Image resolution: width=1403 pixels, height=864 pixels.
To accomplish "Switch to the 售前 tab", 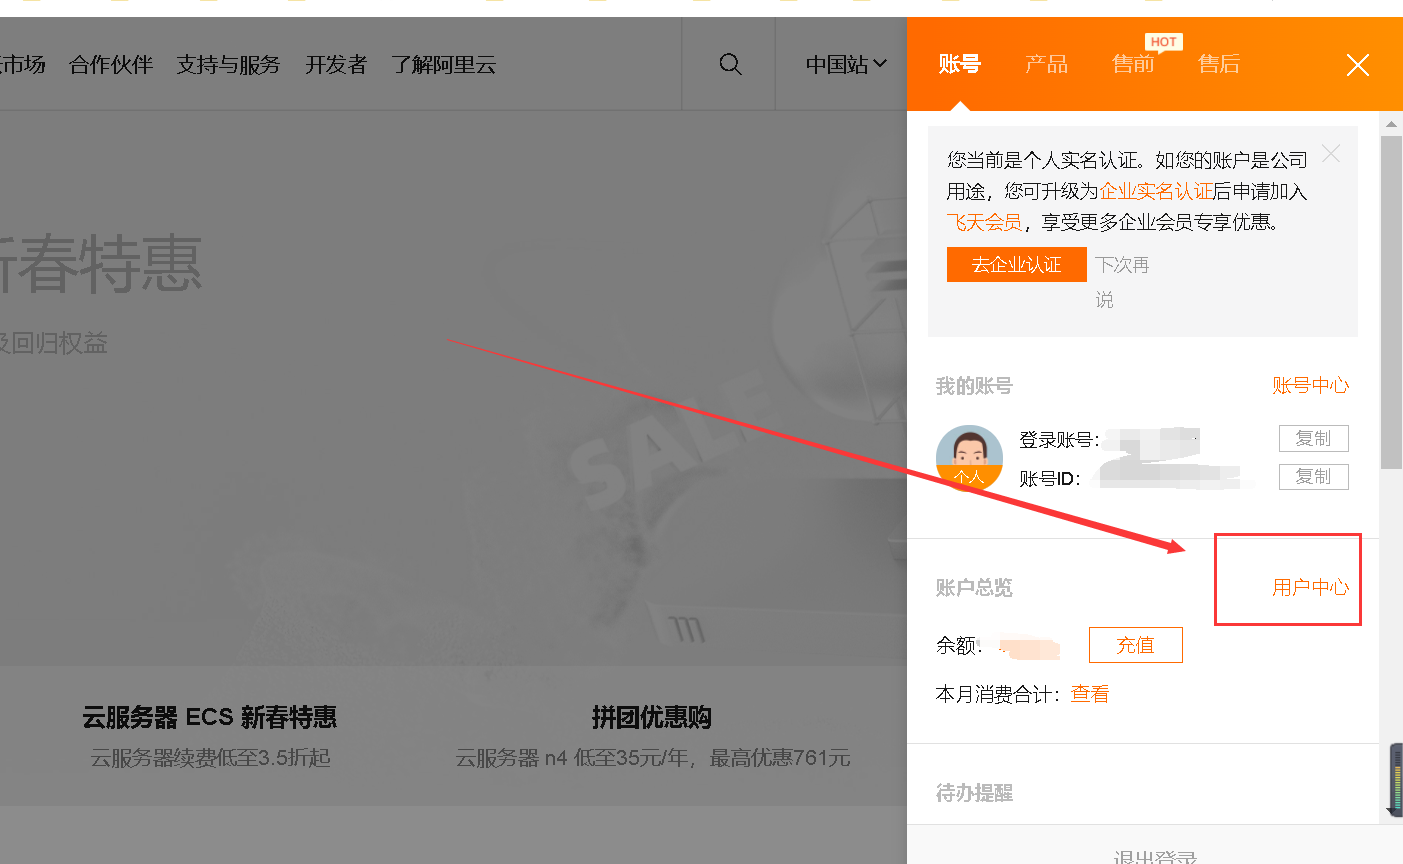I will 1133,64.
